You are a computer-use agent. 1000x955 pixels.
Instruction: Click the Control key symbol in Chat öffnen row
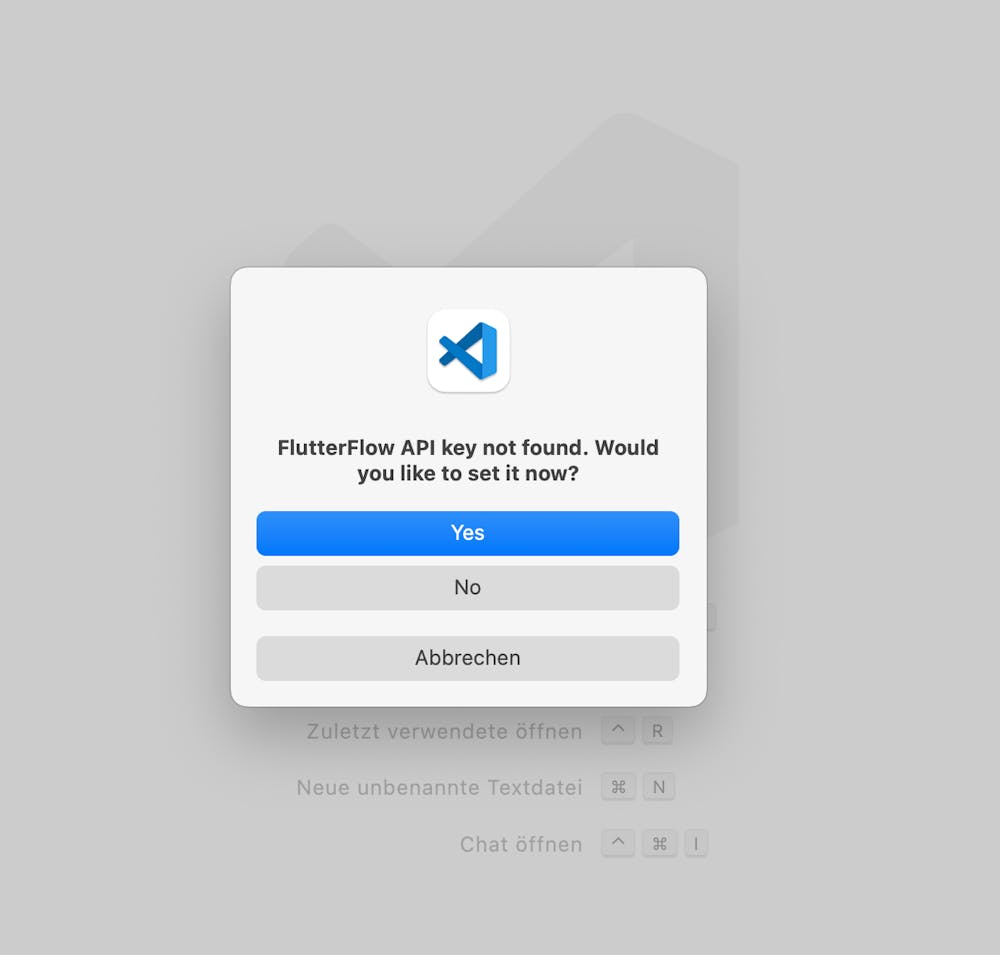point(618,843)
